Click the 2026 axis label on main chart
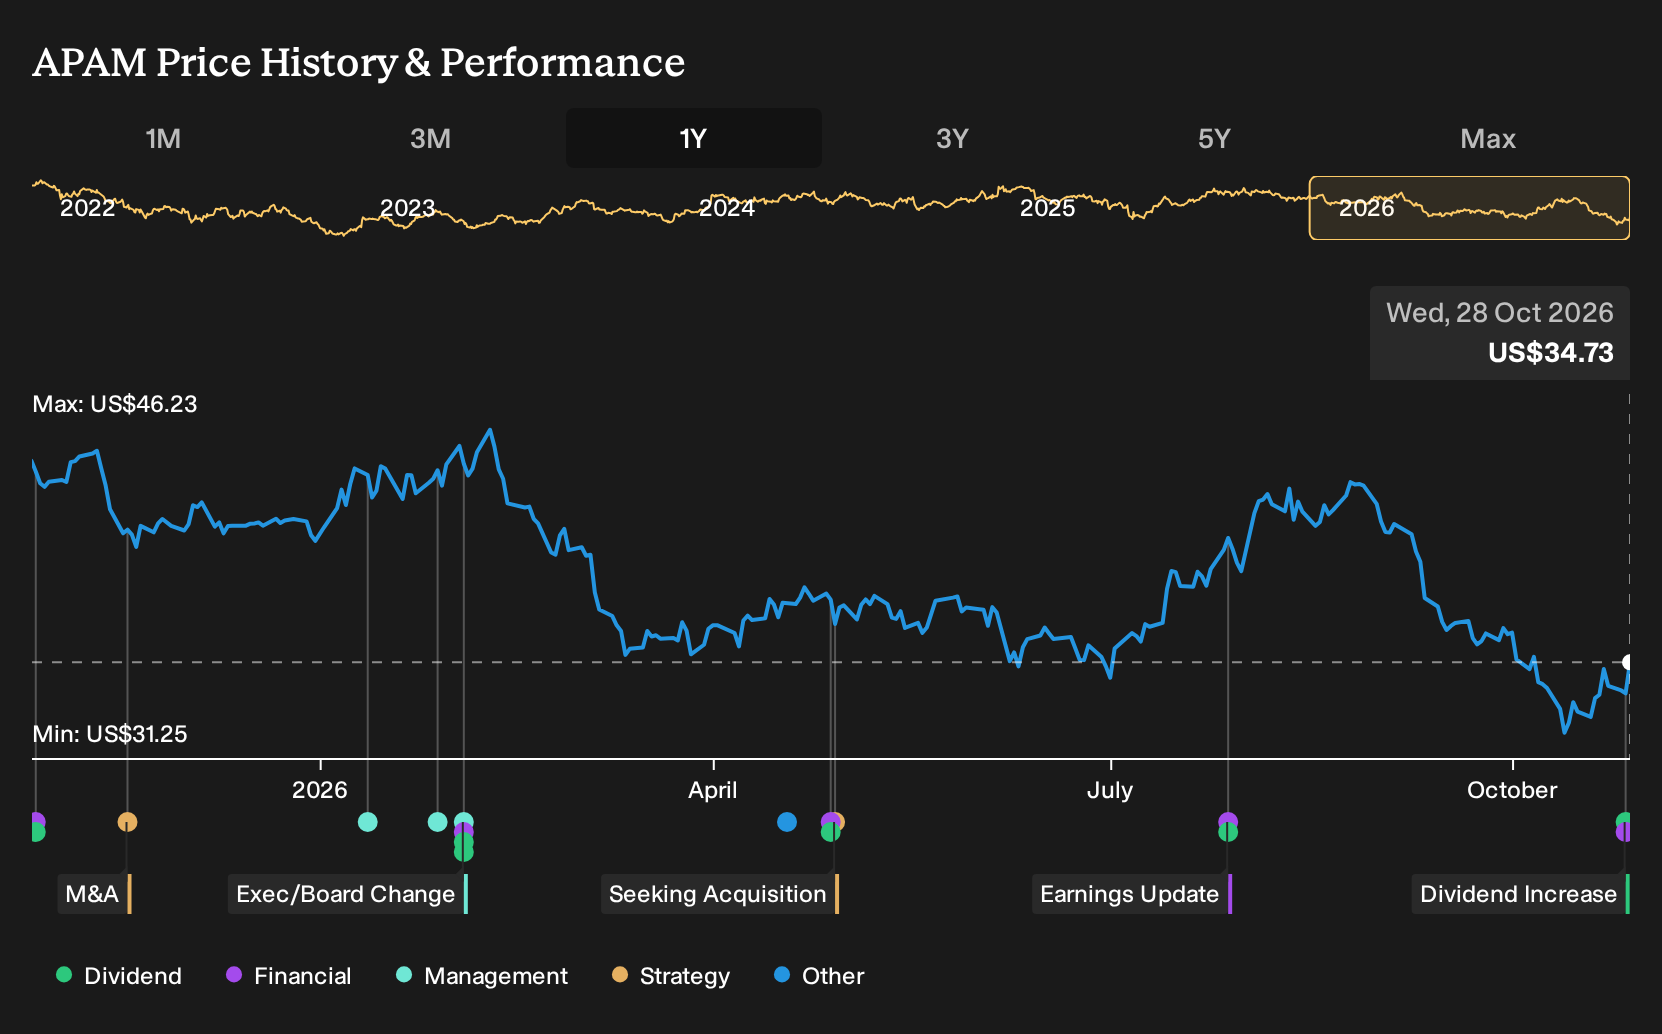 tap(320, 790)
